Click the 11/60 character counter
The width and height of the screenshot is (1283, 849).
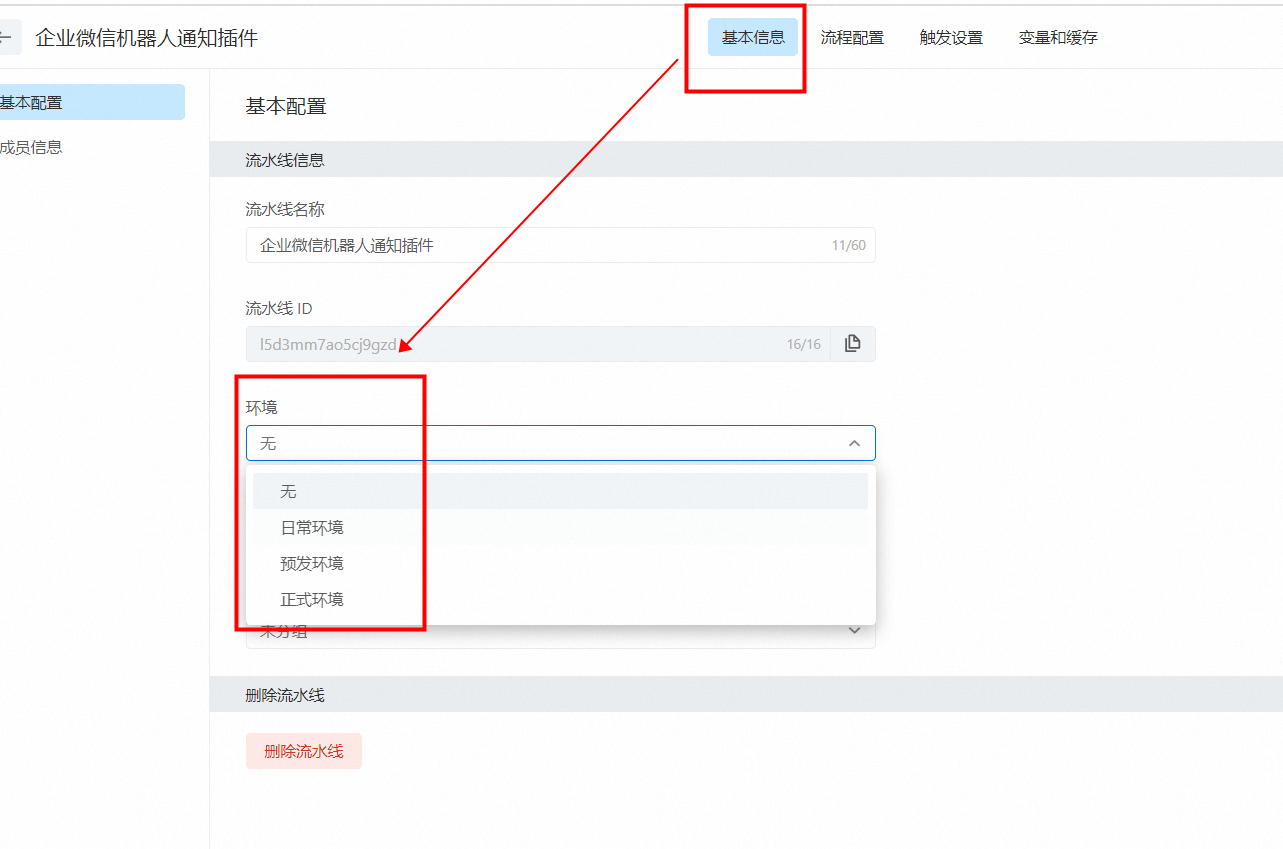click(x=849, y=245)
